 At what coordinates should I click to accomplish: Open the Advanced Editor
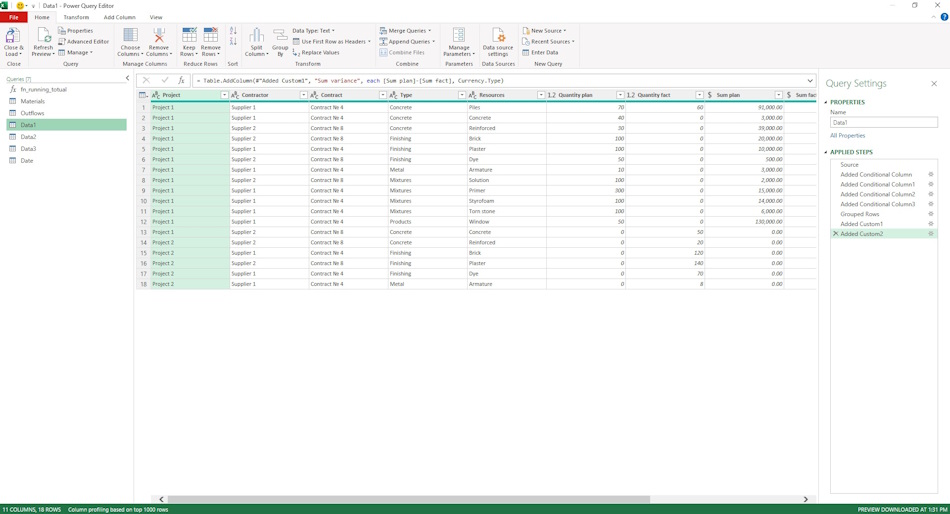coord(84,42)
